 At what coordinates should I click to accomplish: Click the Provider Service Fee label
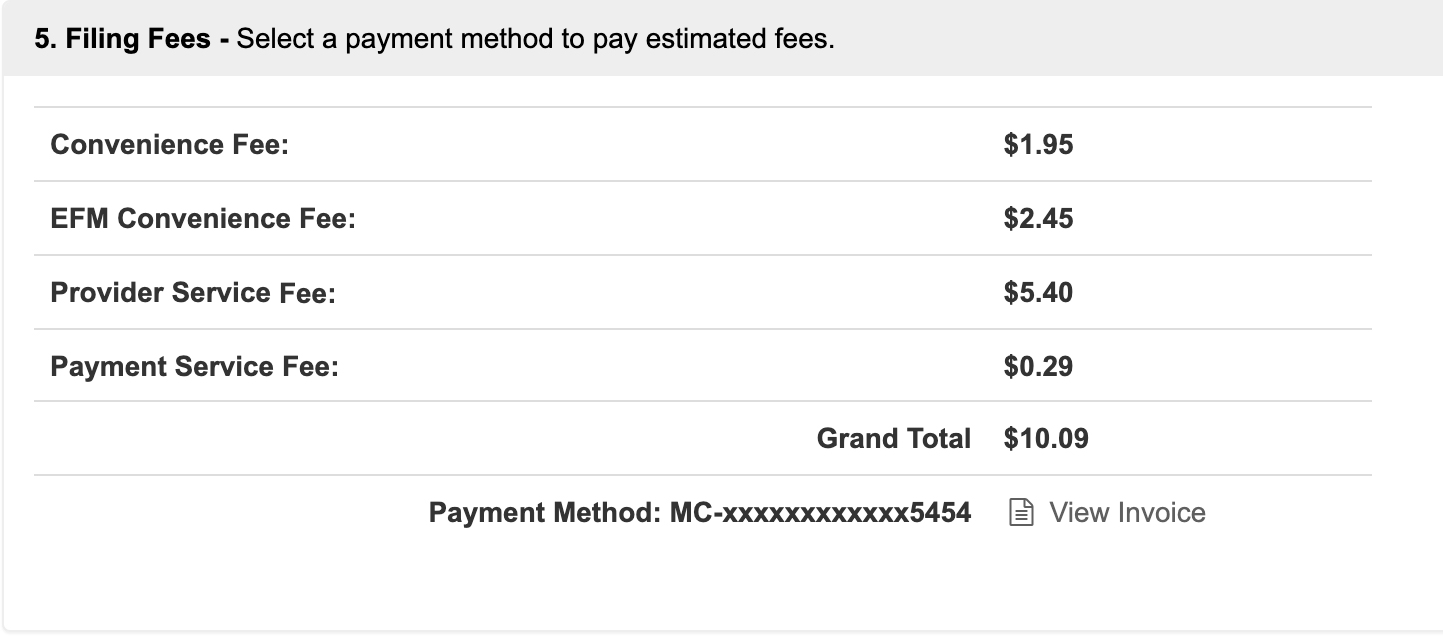tap(192, 293)
